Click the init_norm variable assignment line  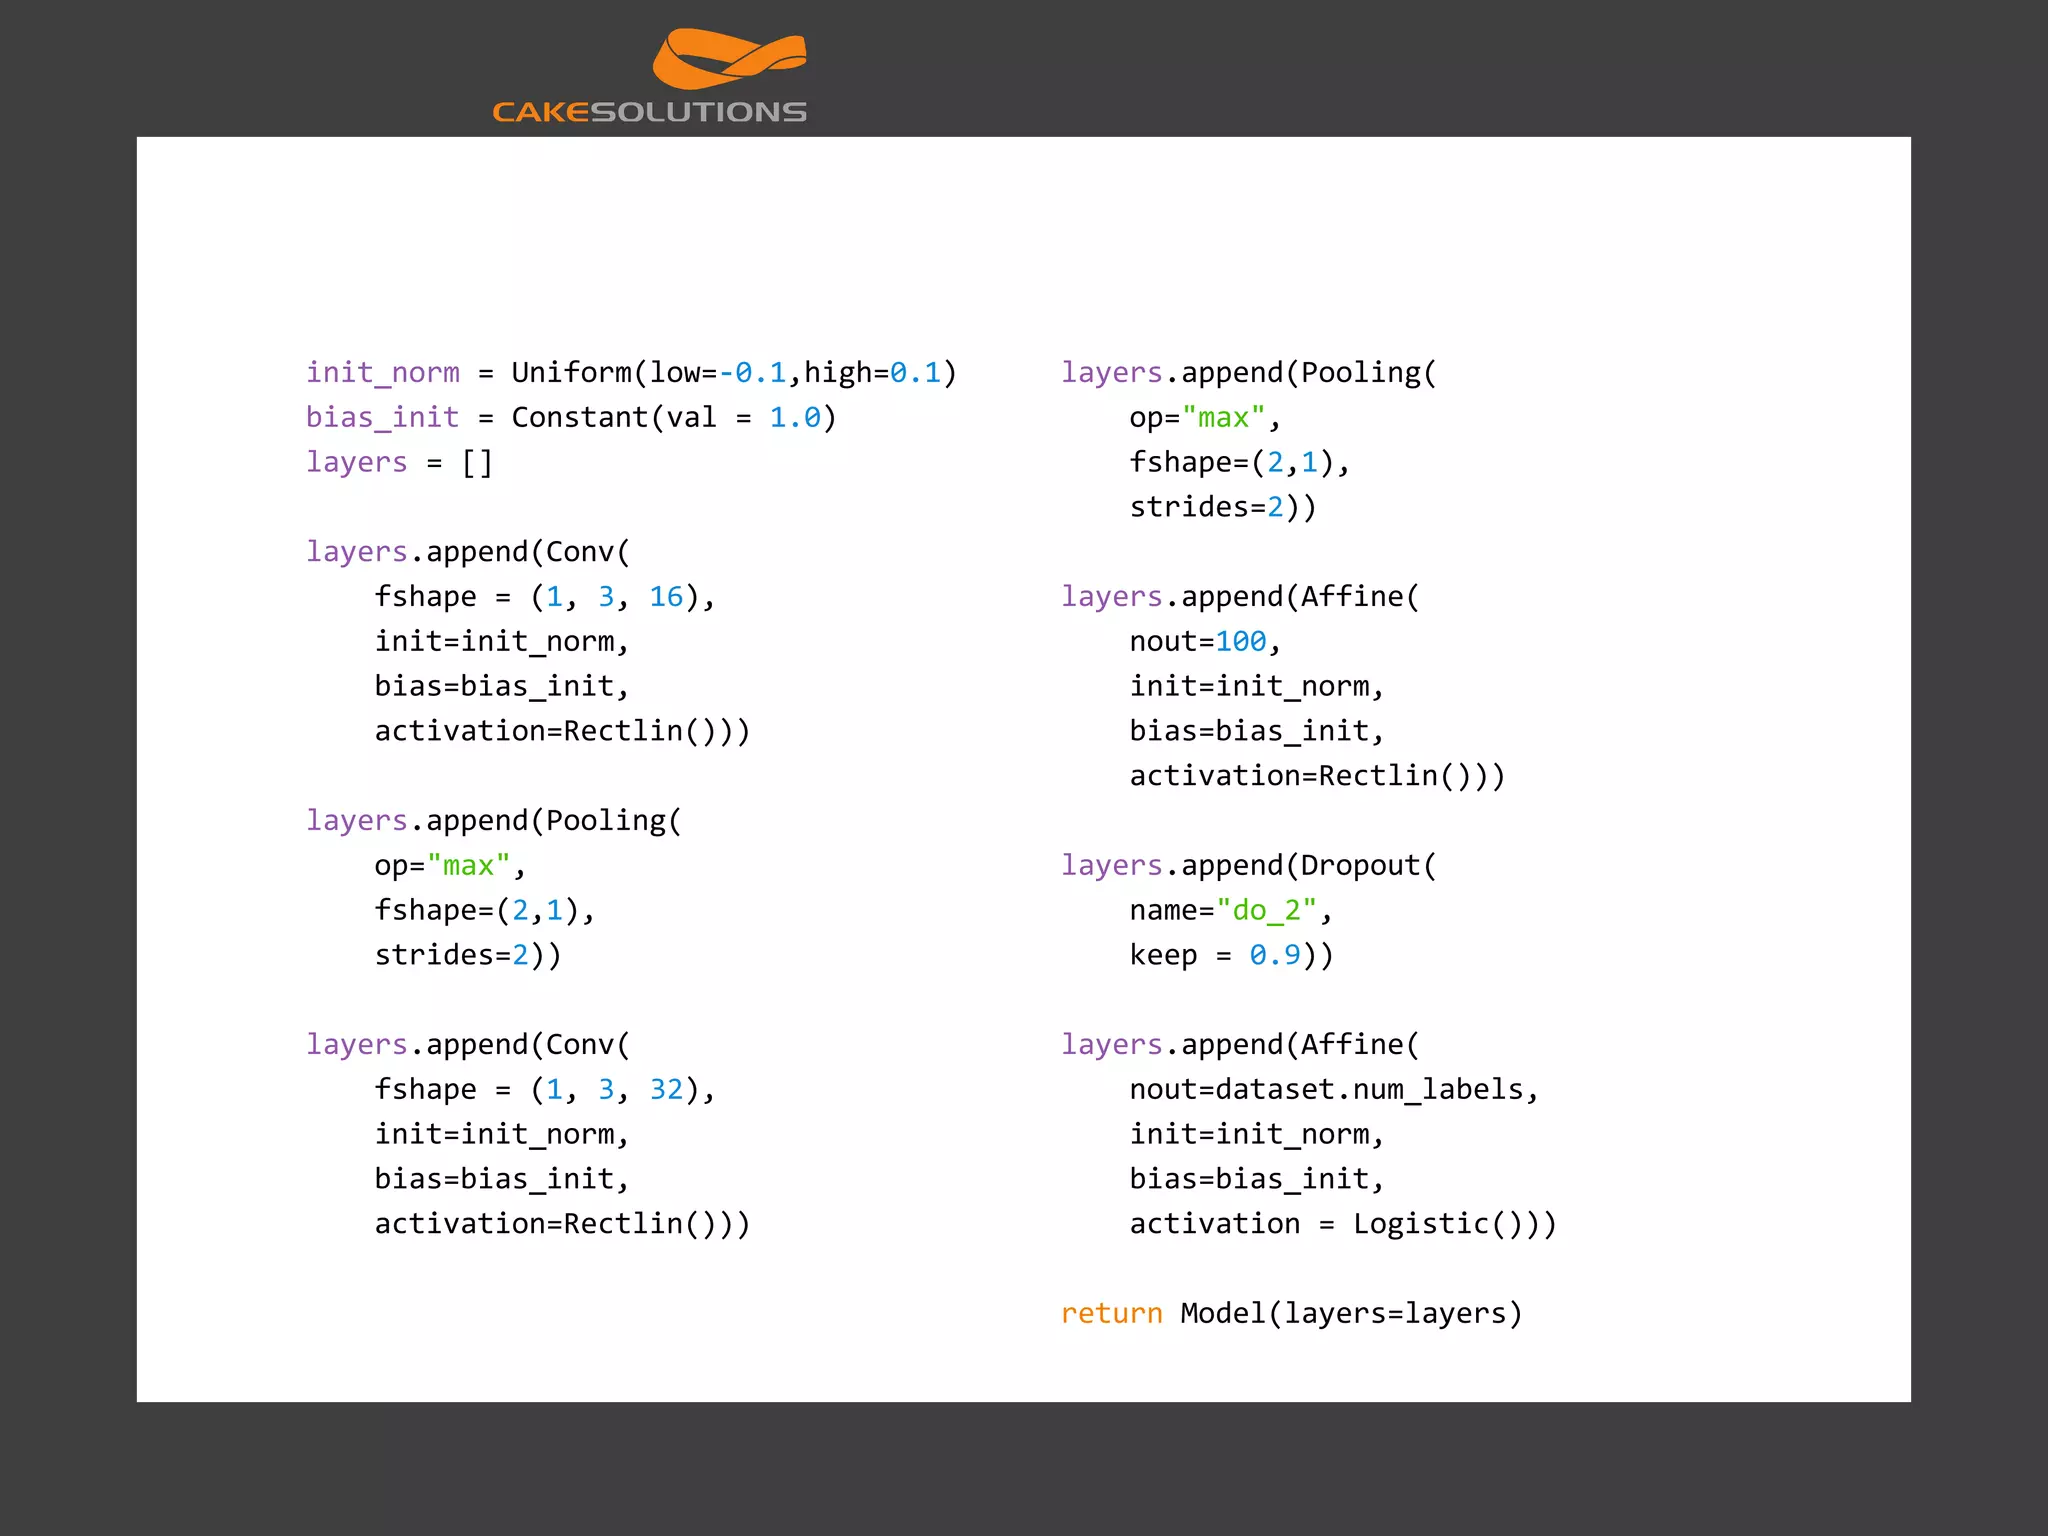pyautogui.click(x=631, y=373)
